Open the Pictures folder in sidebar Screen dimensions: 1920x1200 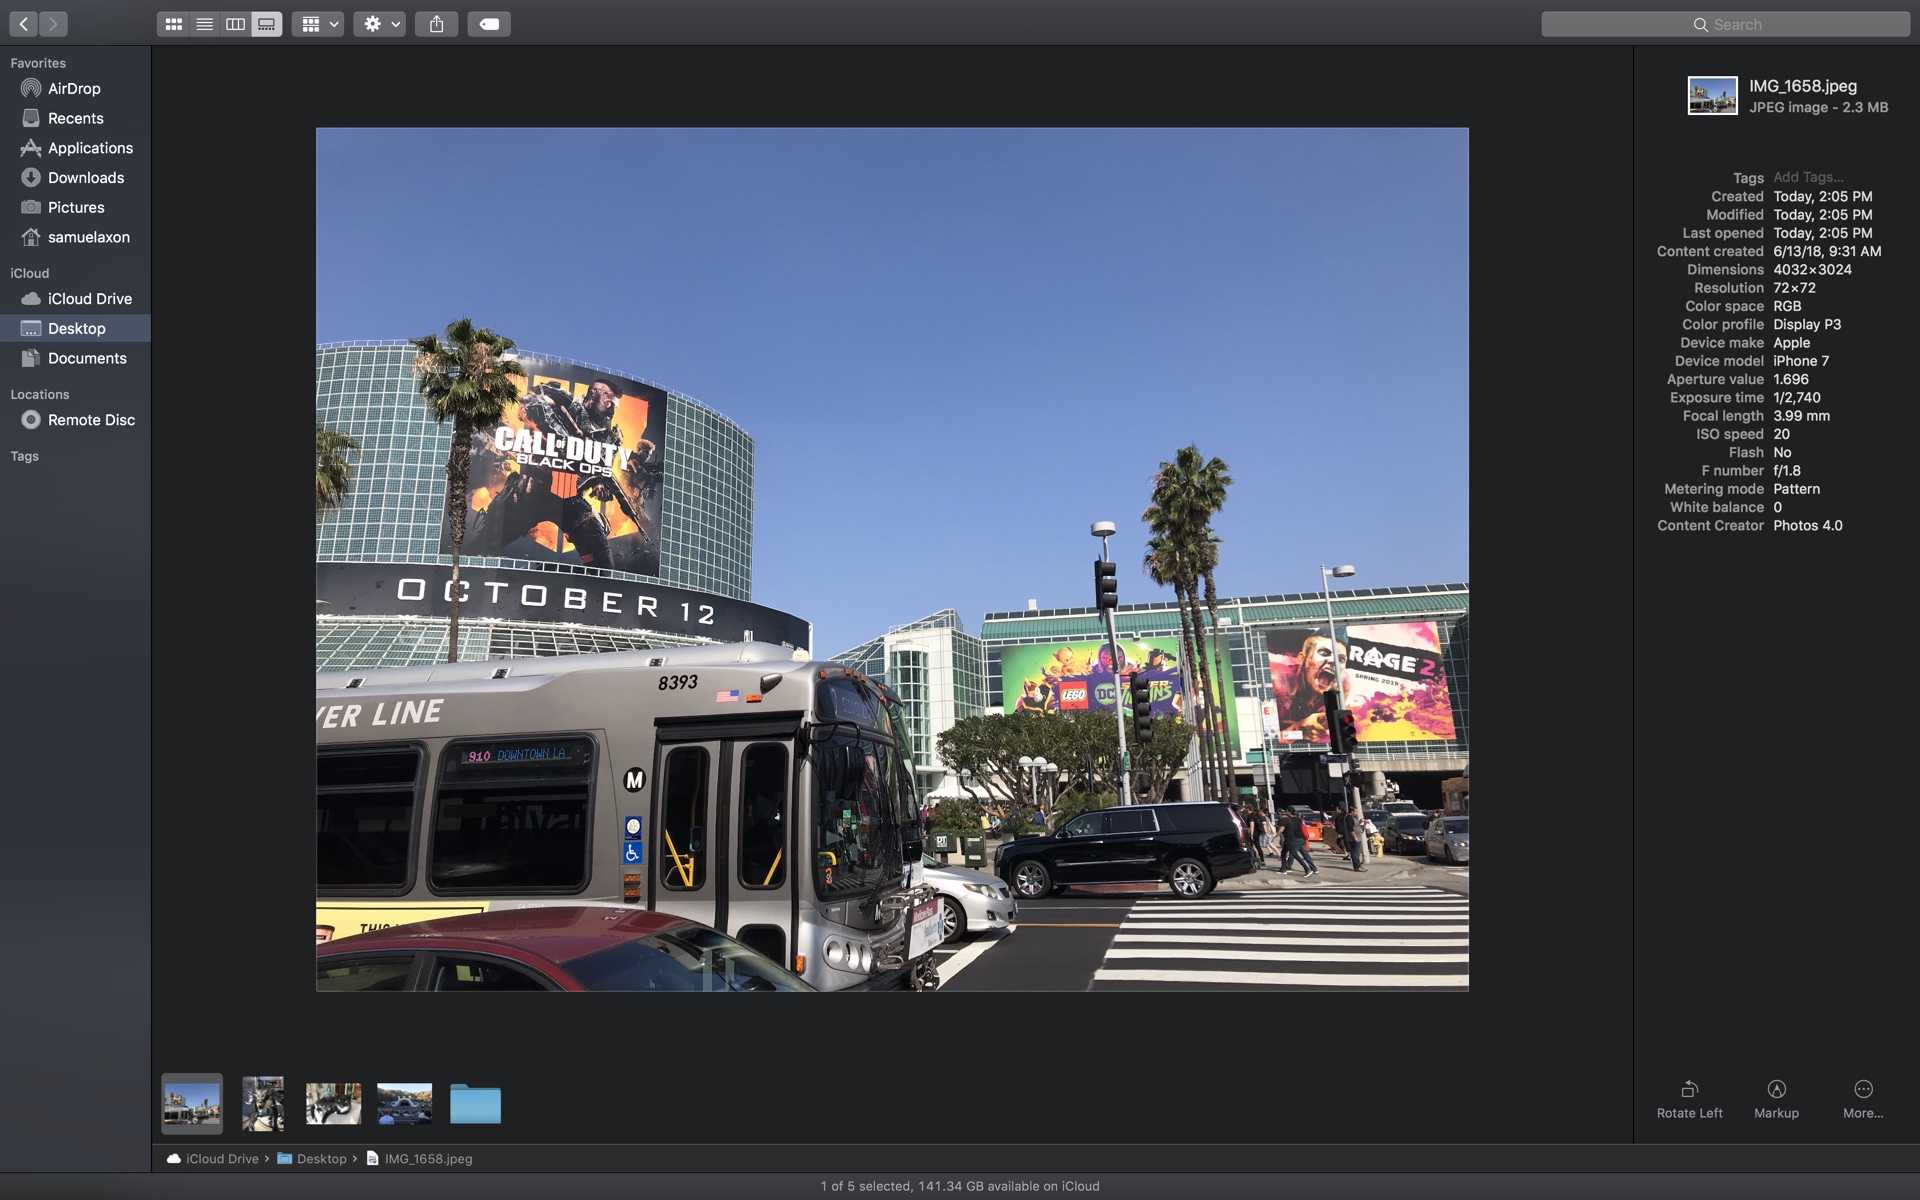pyautogui.click(x=77, y=207)
